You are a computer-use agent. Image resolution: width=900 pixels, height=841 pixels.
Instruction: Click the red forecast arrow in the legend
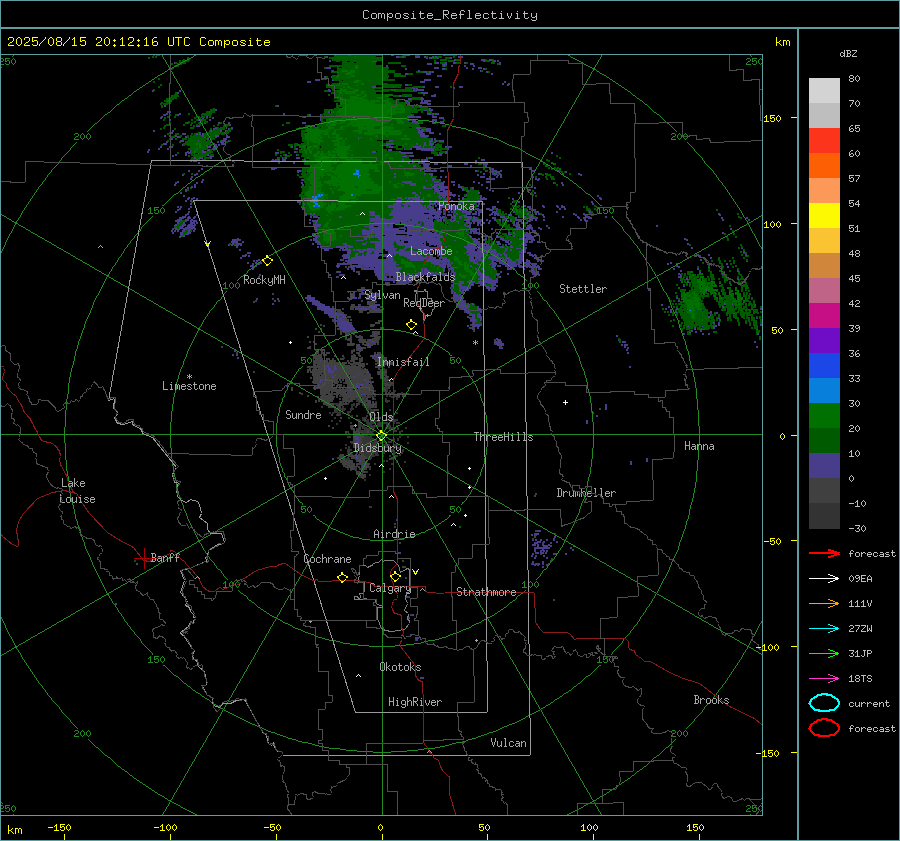tap(824, 553)
